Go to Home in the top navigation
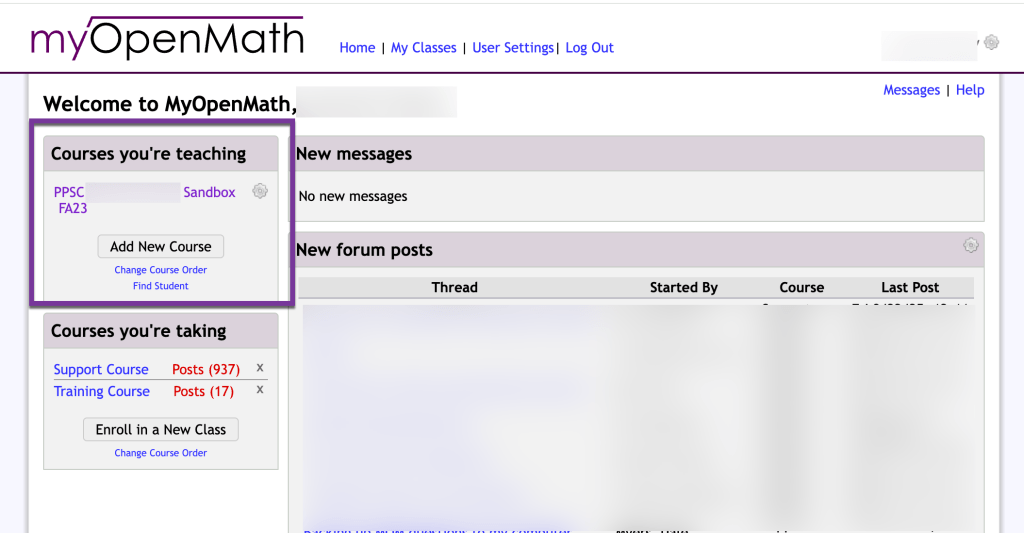The height and width of the screenshot is (533, 1024). 357,48
